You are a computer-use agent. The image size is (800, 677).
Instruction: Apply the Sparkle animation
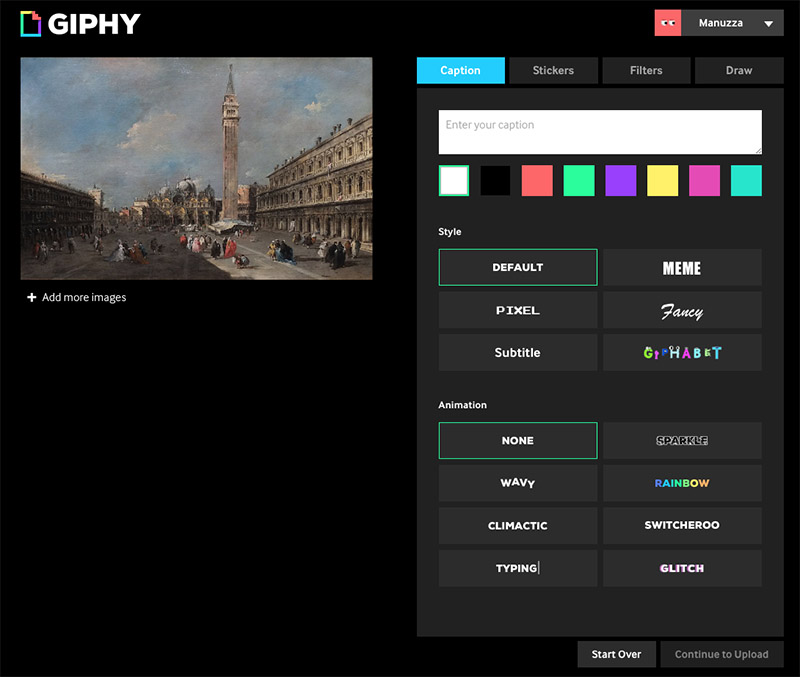tap(682, 441)
